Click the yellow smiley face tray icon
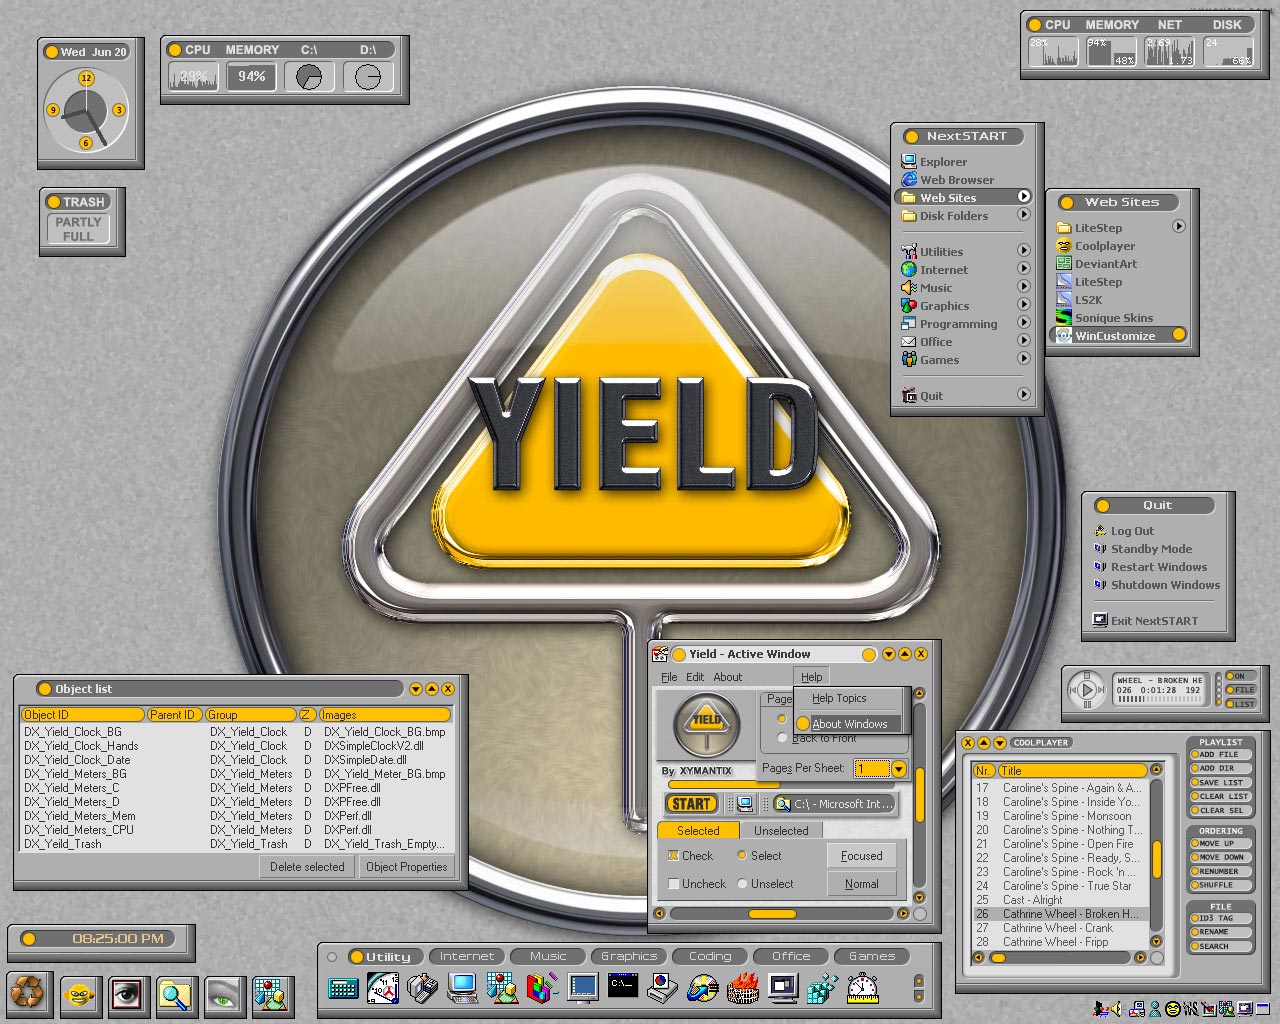 (x=1173, y=1008)
